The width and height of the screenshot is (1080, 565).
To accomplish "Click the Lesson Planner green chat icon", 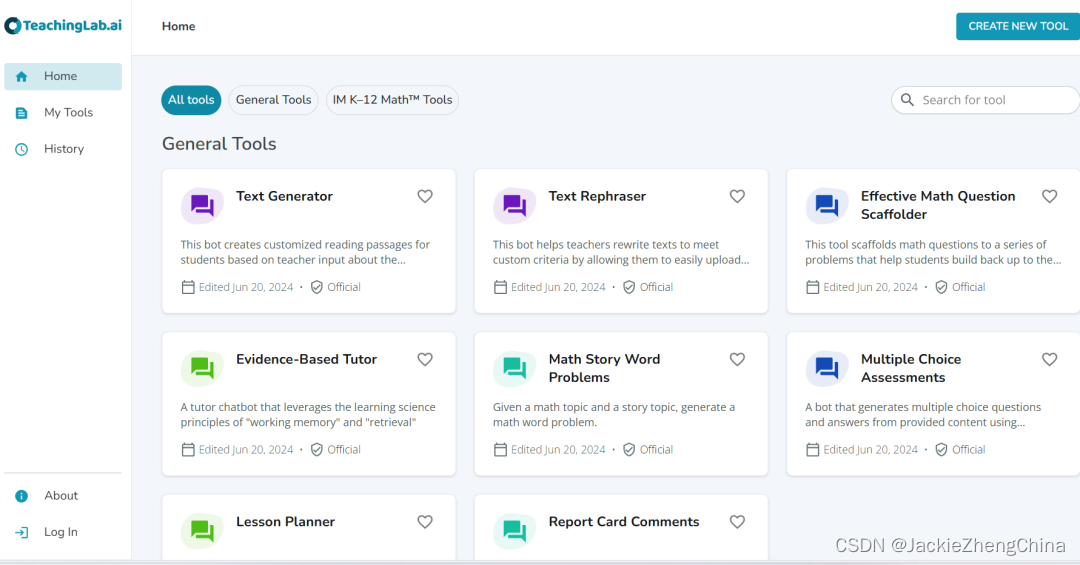I will pos(202,531).
